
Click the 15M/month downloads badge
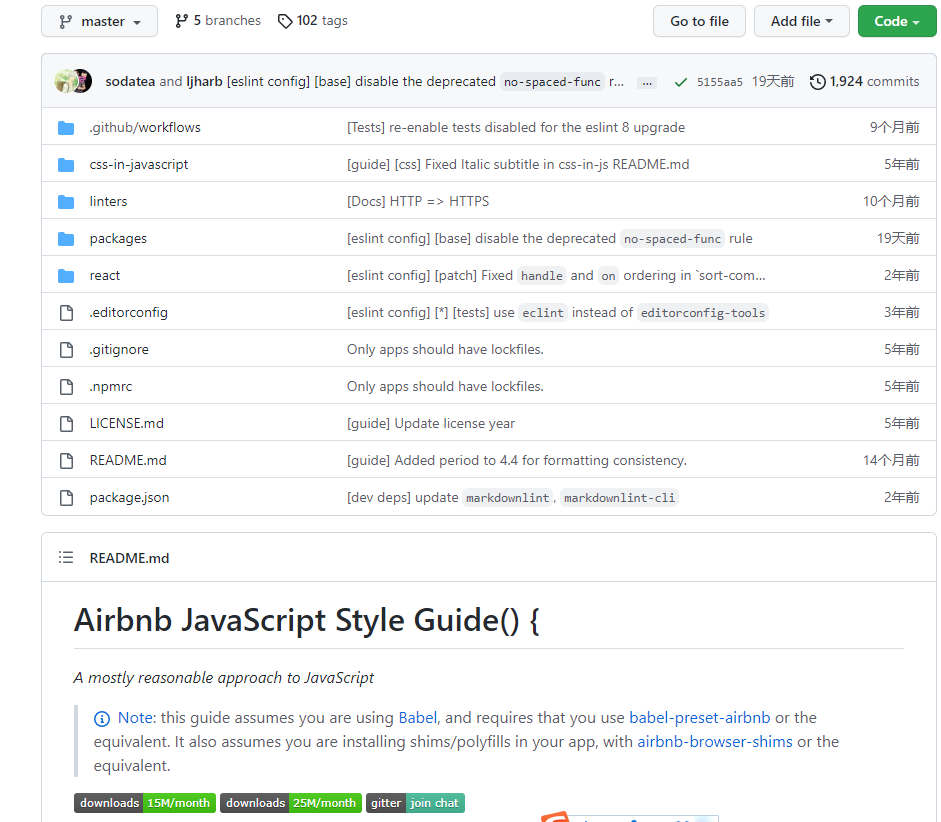coord(145,803)
